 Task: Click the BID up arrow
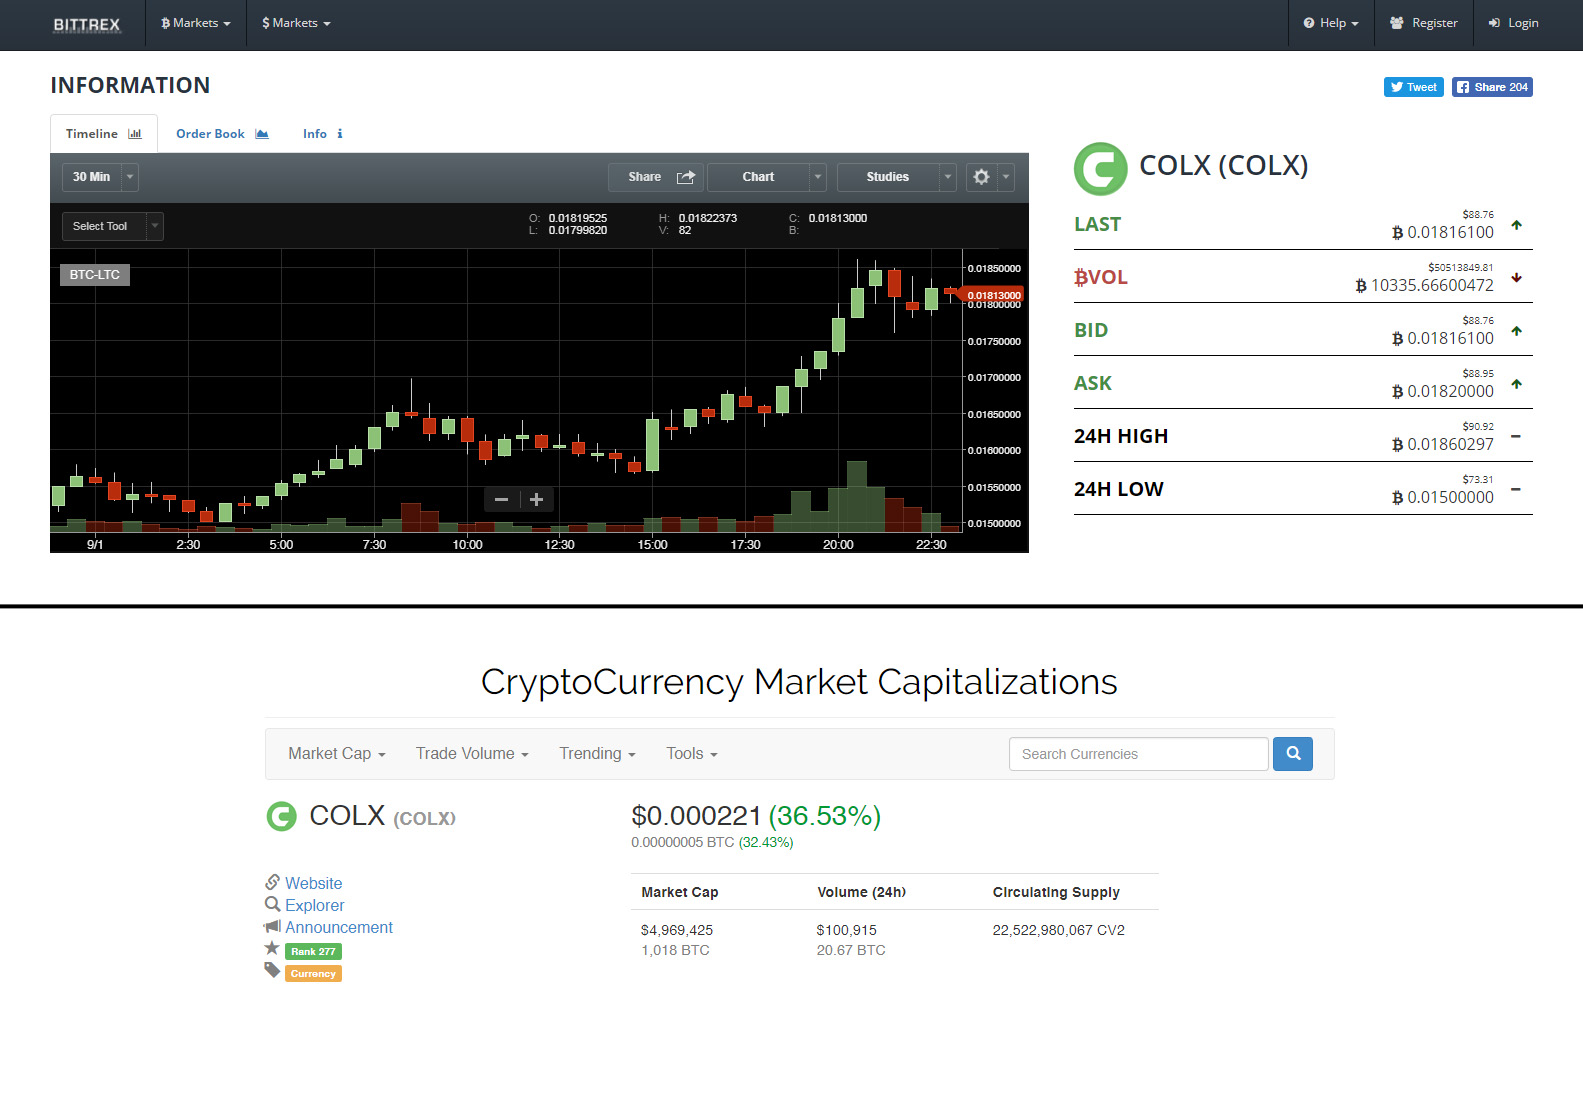tap(1517, 331)
